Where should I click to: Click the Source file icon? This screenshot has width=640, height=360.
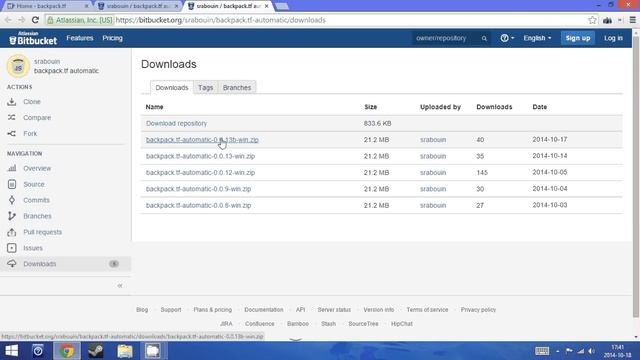(12, 184)
